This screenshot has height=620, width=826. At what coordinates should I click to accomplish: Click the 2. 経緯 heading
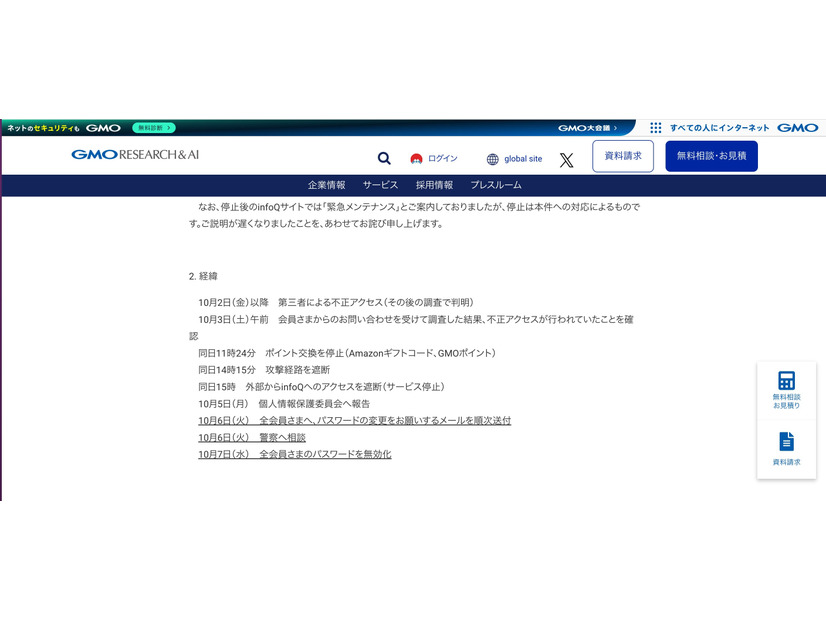pyautogui.click(x=203, y=276)
